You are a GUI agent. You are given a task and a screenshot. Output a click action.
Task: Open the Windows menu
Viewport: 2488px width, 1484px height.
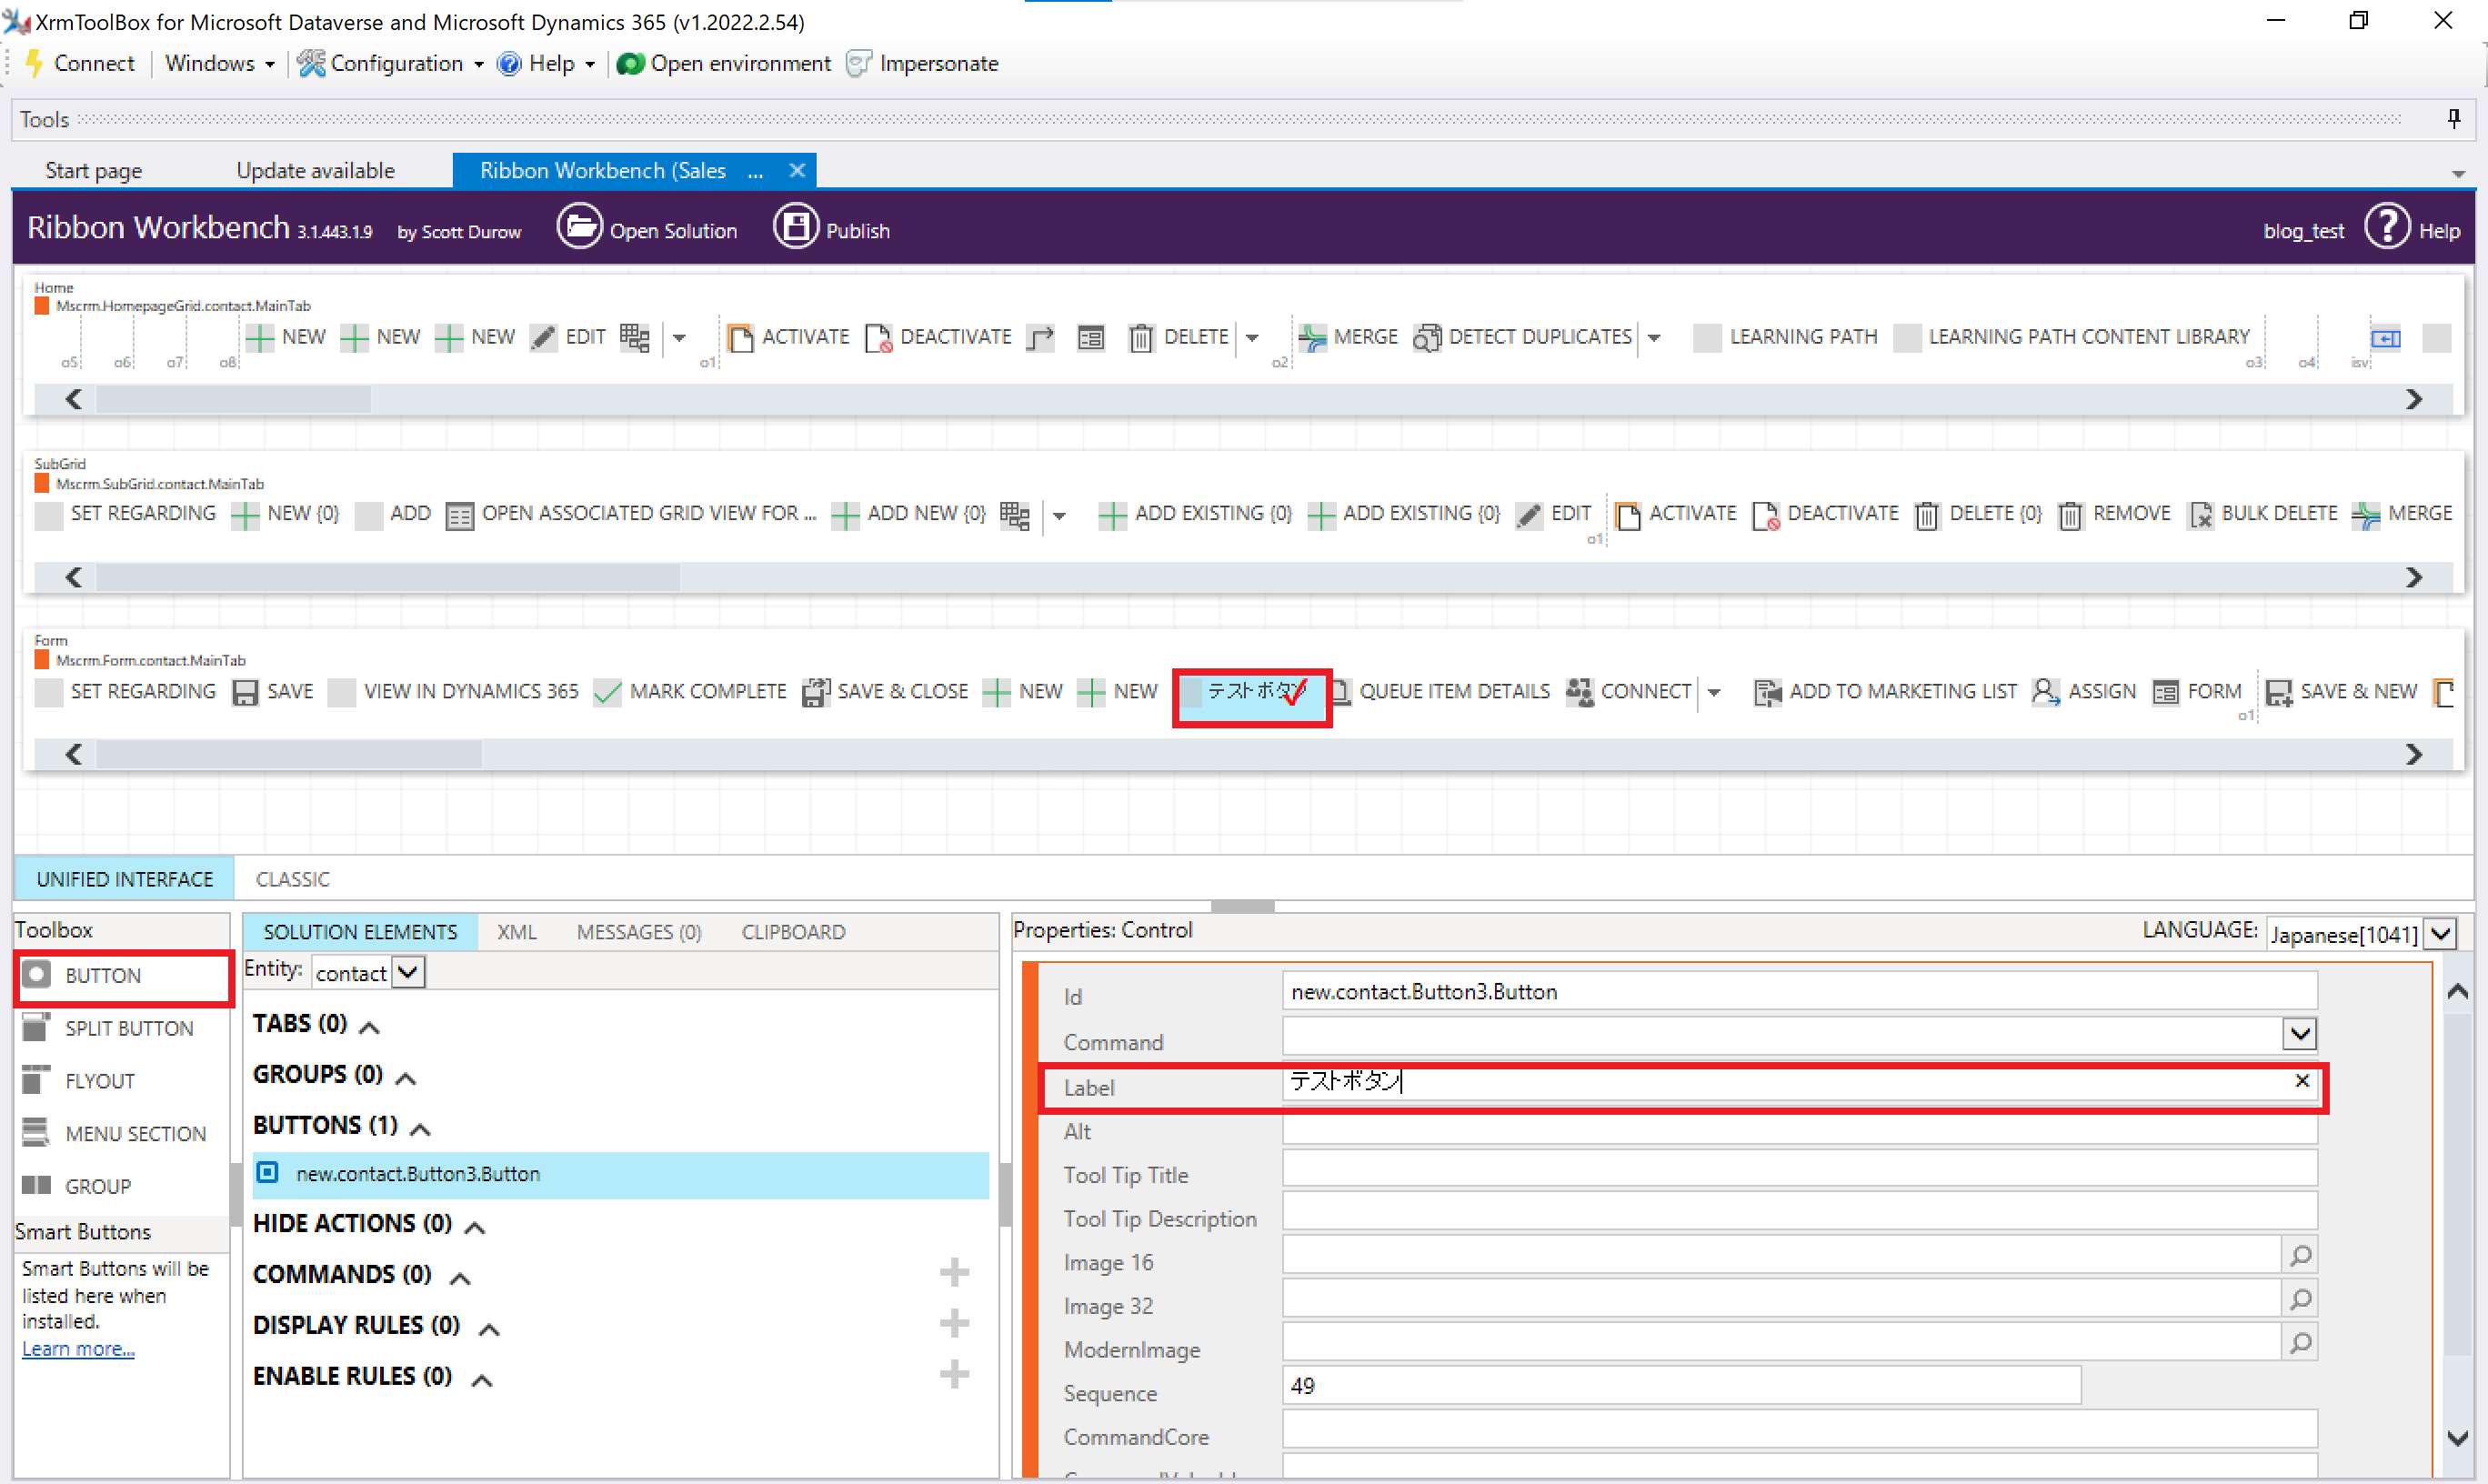click(x=219, y=63)
